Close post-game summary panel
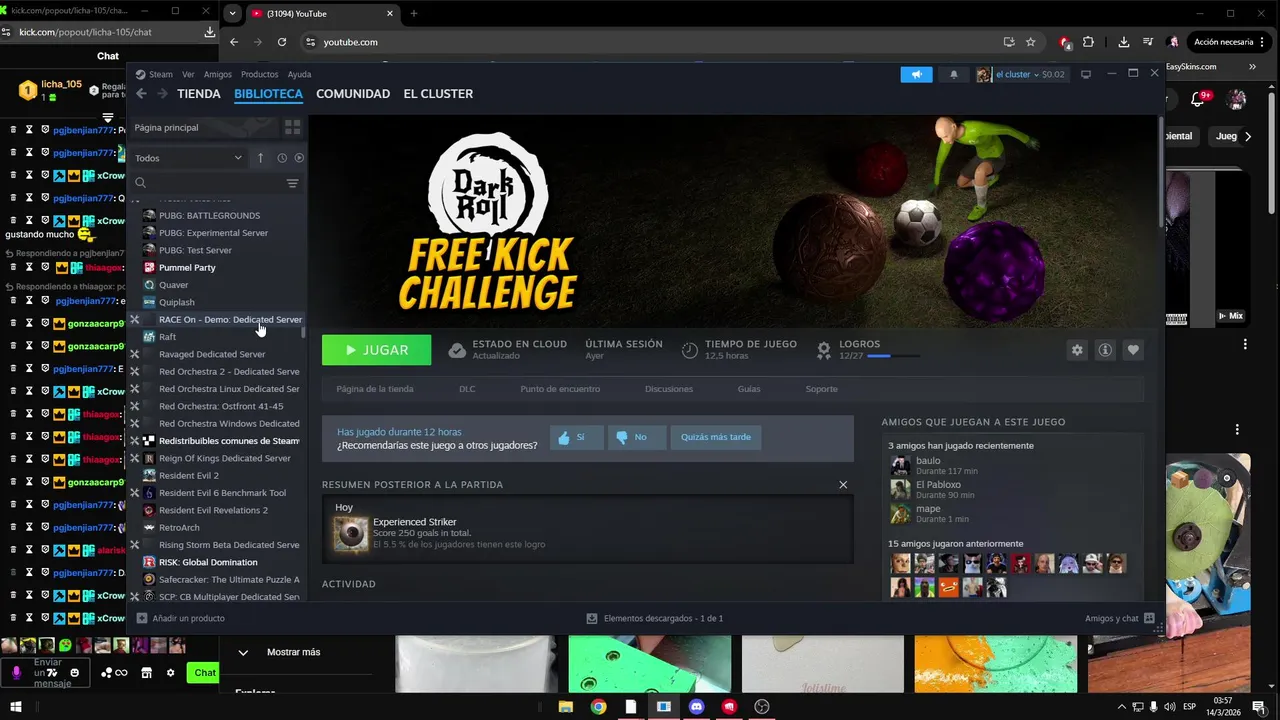The image size is (1280, 720). [843, 485]
